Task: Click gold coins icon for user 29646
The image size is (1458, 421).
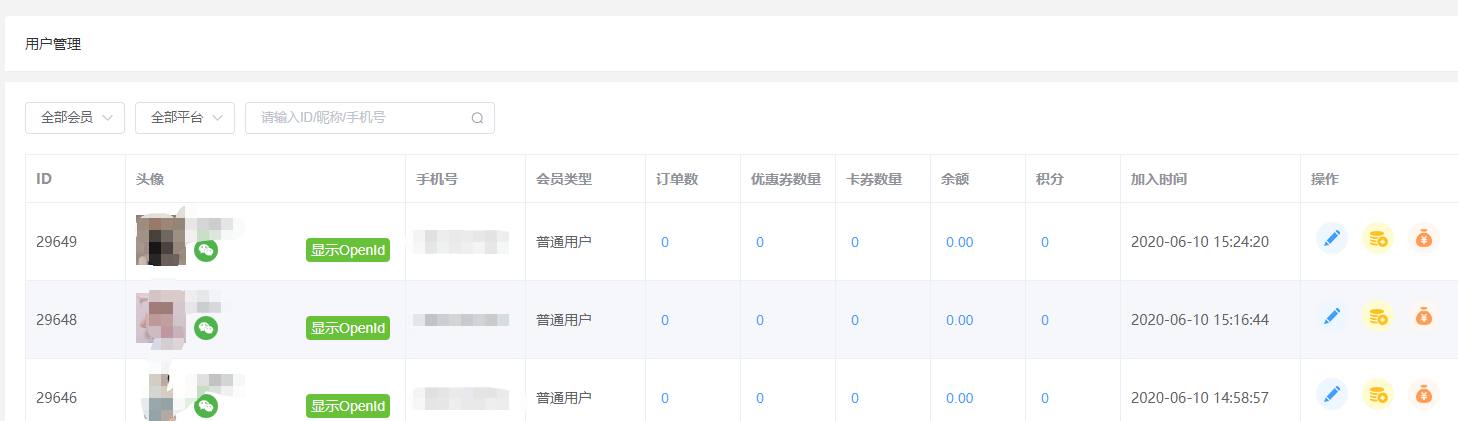Action: [x=1378, y=395]
